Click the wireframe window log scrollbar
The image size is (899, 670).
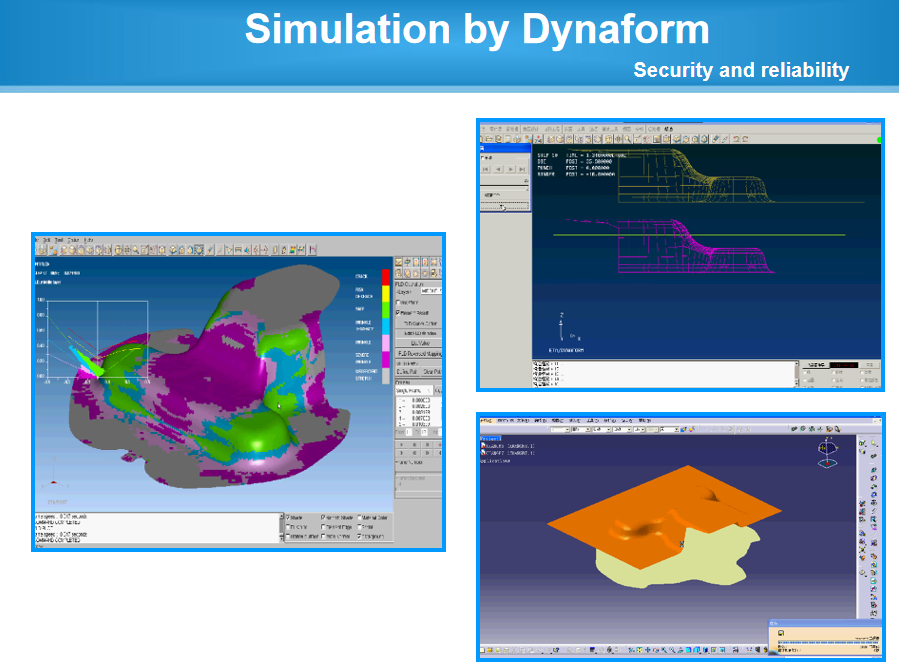click(x=796, y=374)
